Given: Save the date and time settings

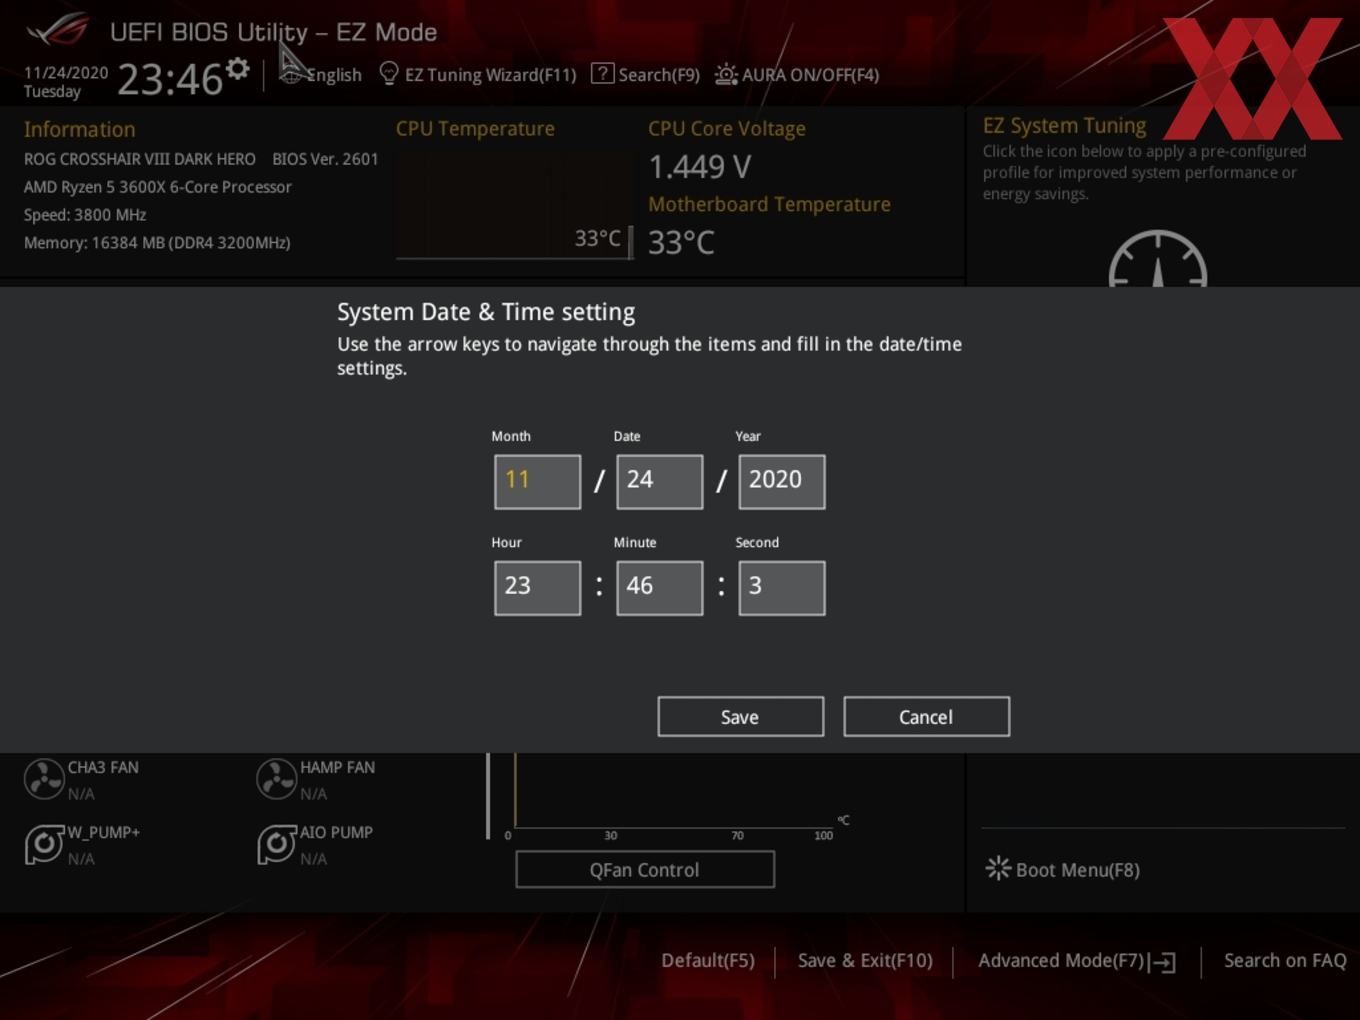Looking at the screenshot, I should (740, 716).
